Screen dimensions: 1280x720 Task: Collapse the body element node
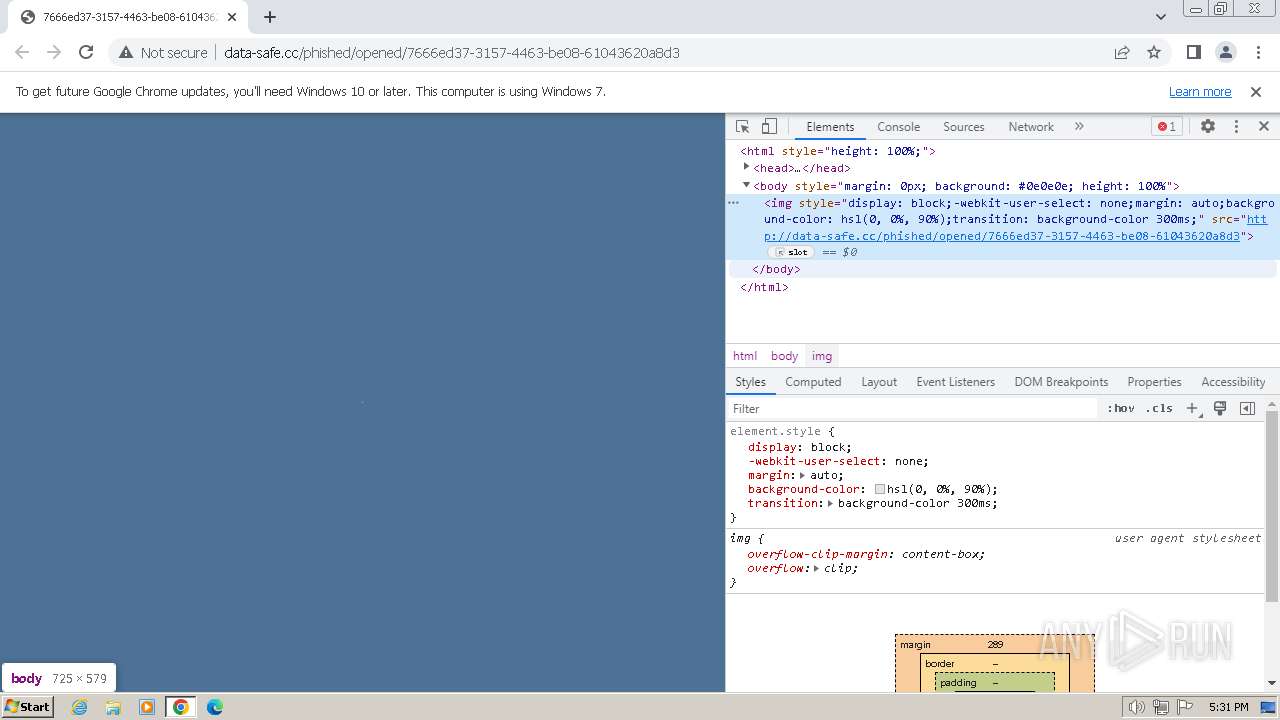point(746,185)
